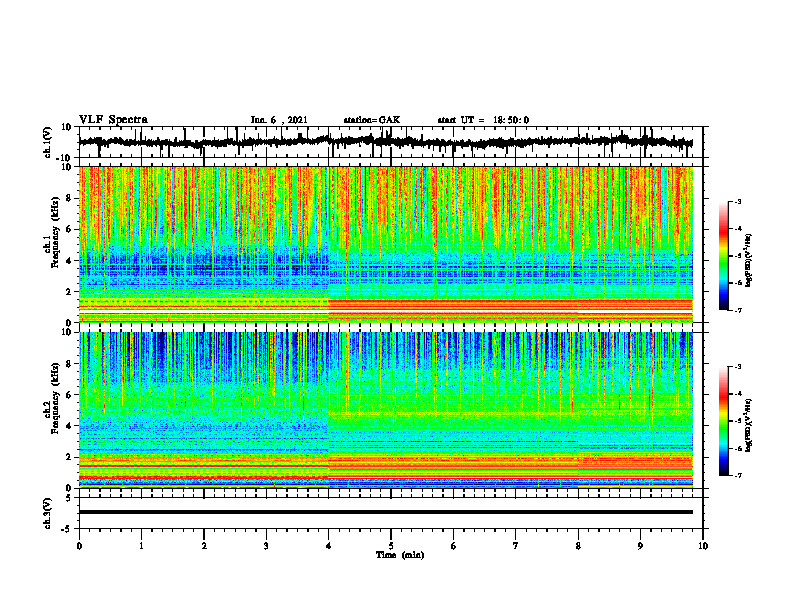Click the "Time (min)" x-axis label
The height and width of the screenshot is (612, 792).
[400, 555]
